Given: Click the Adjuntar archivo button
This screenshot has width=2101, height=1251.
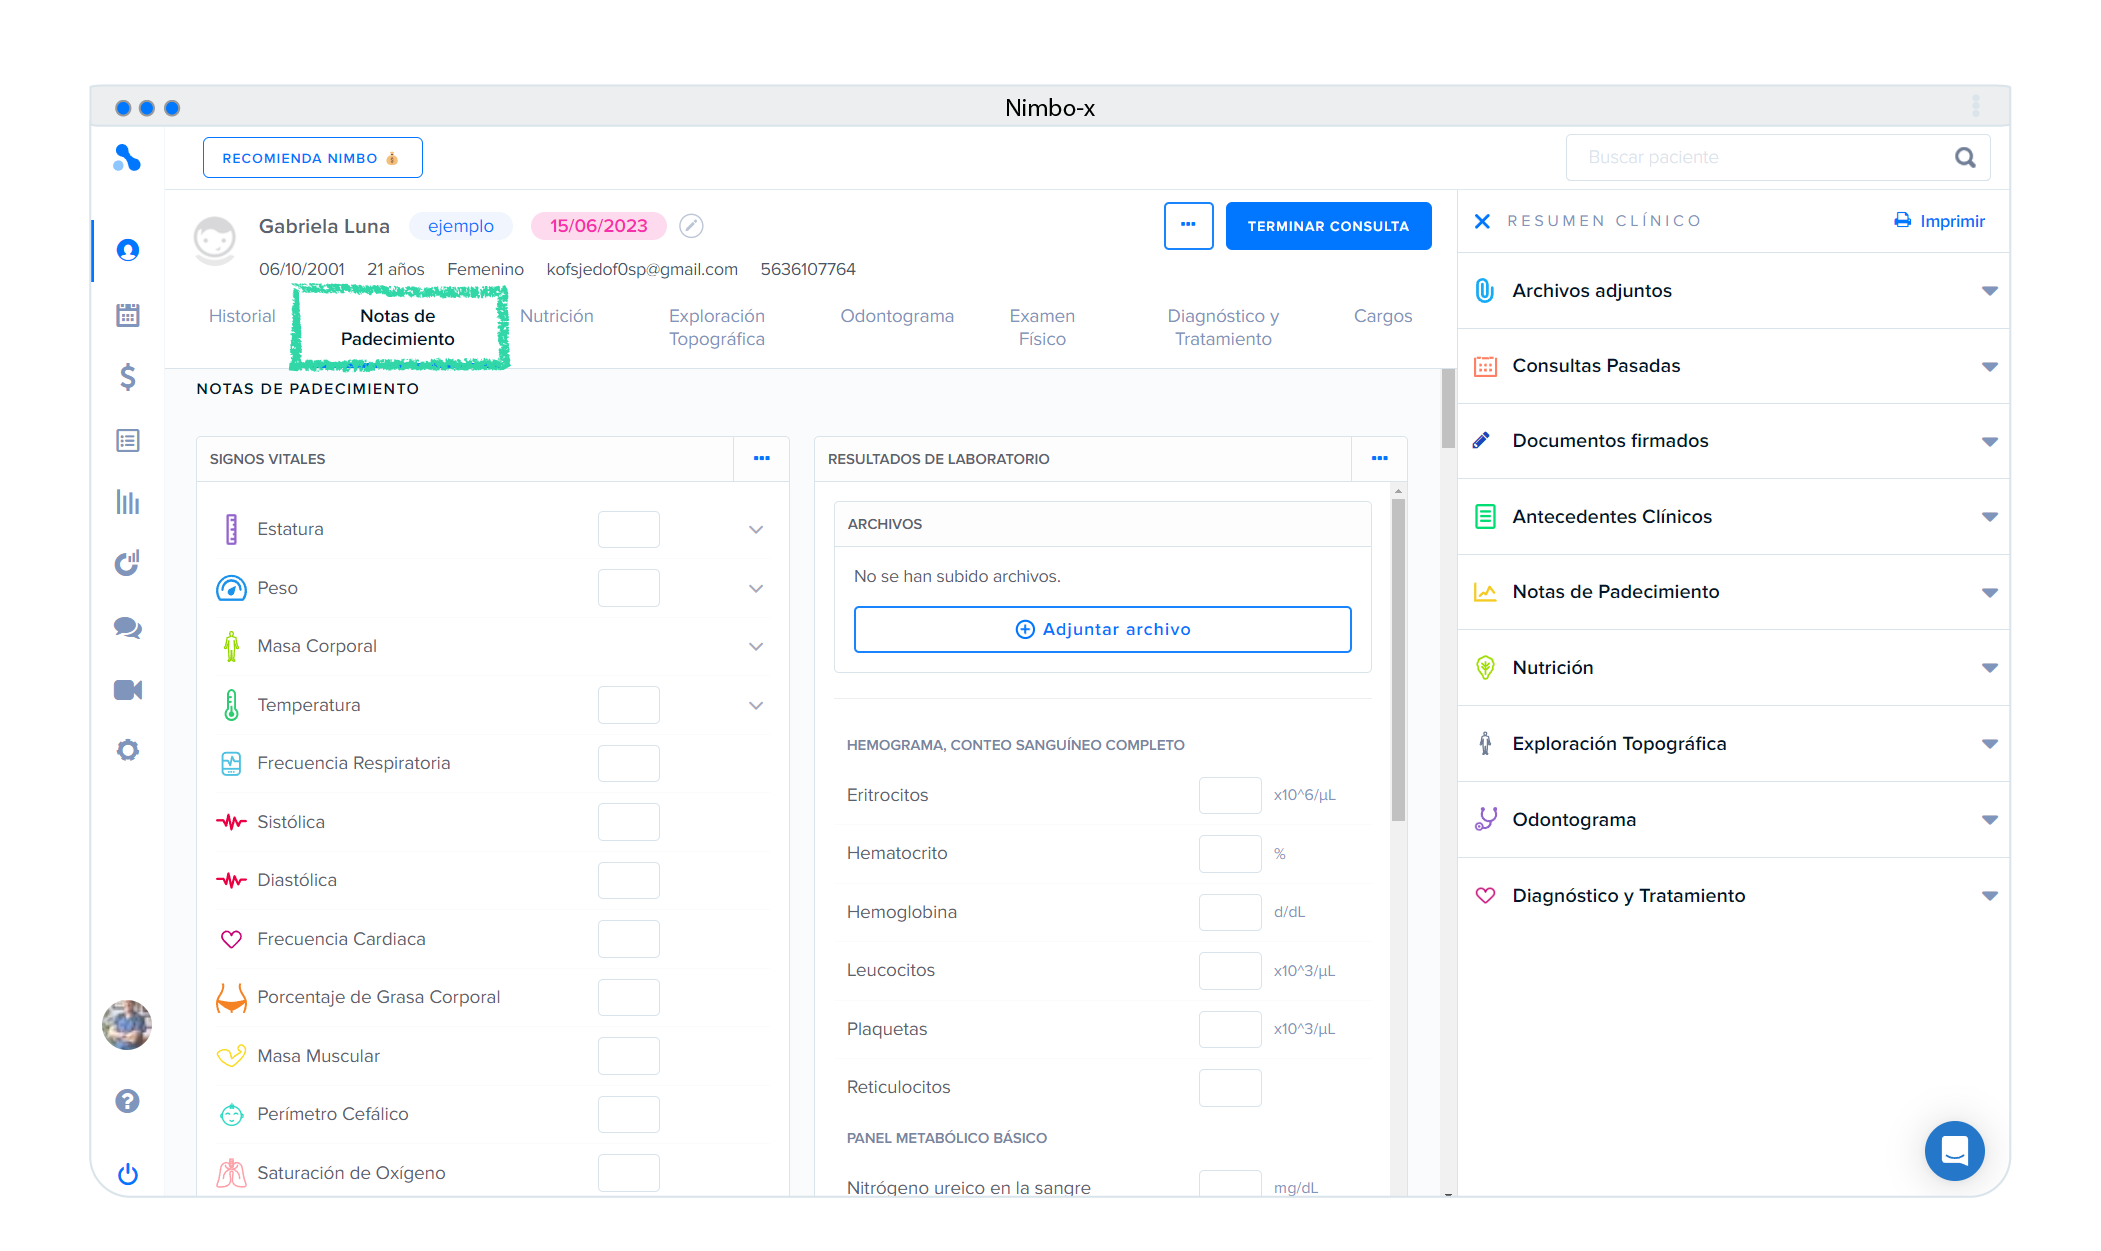Looking at the screenshot, I should 1102,629.
